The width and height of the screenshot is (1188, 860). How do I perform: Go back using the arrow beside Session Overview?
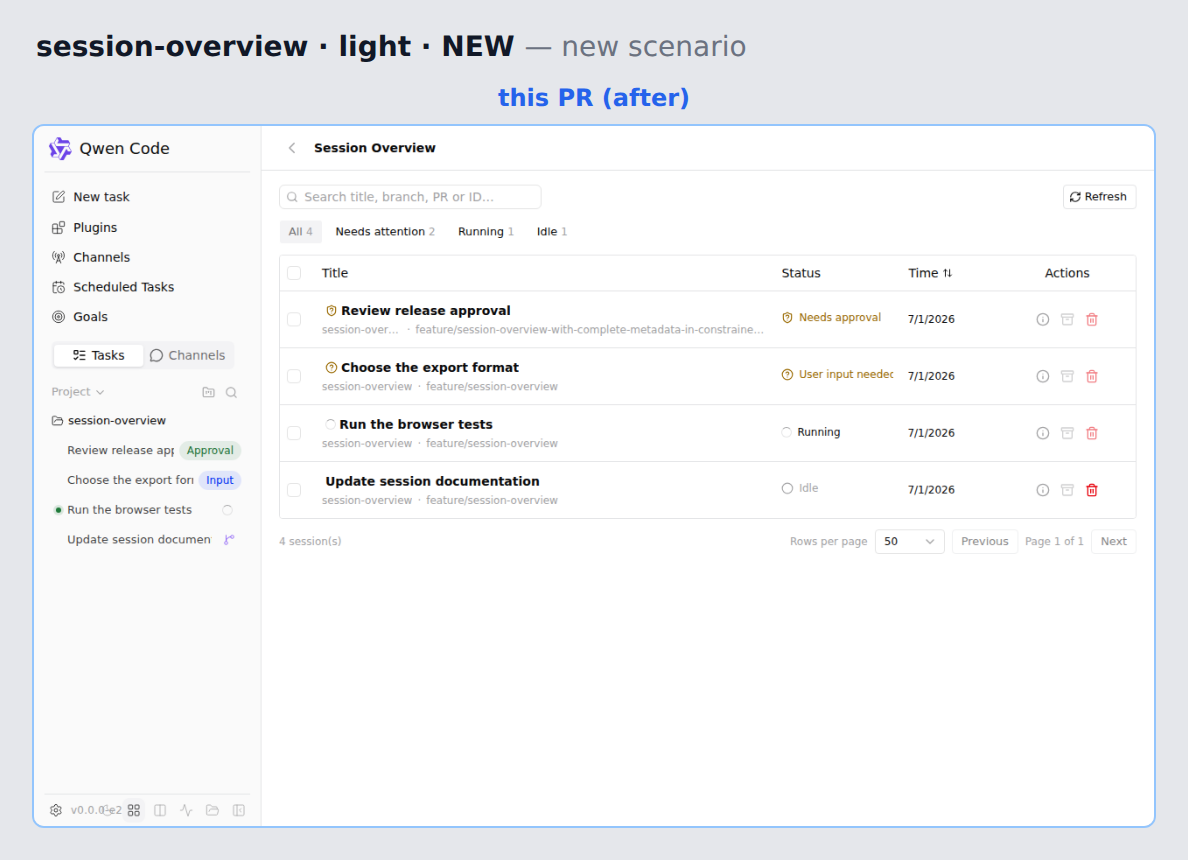click(292, 148)
